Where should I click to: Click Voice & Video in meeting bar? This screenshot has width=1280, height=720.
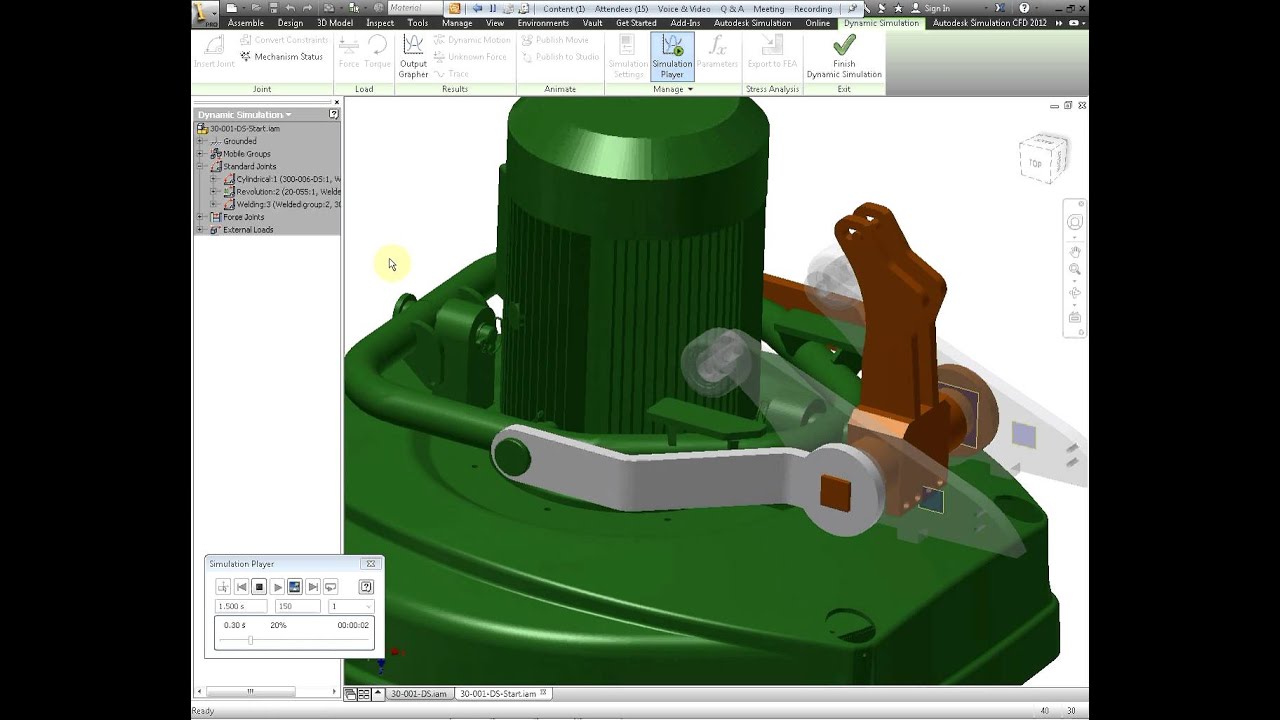coord(684,9)
